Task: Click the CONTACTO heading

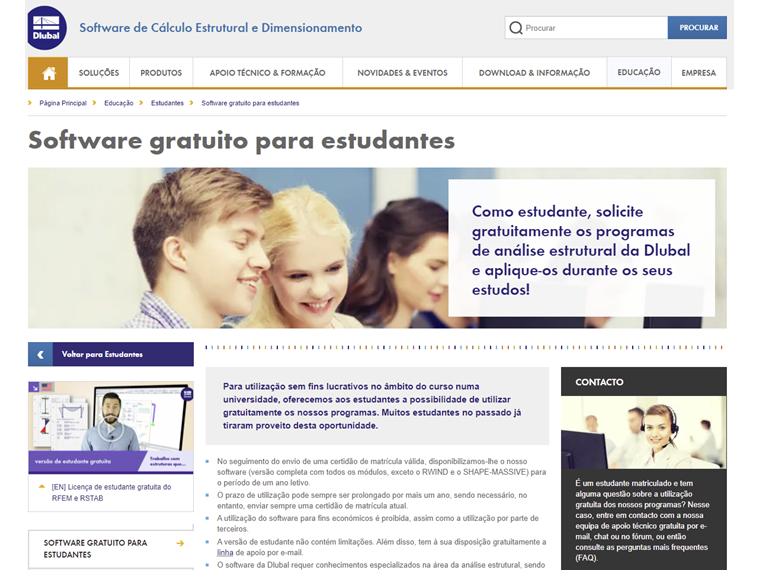Action: [x=600, y=382]
